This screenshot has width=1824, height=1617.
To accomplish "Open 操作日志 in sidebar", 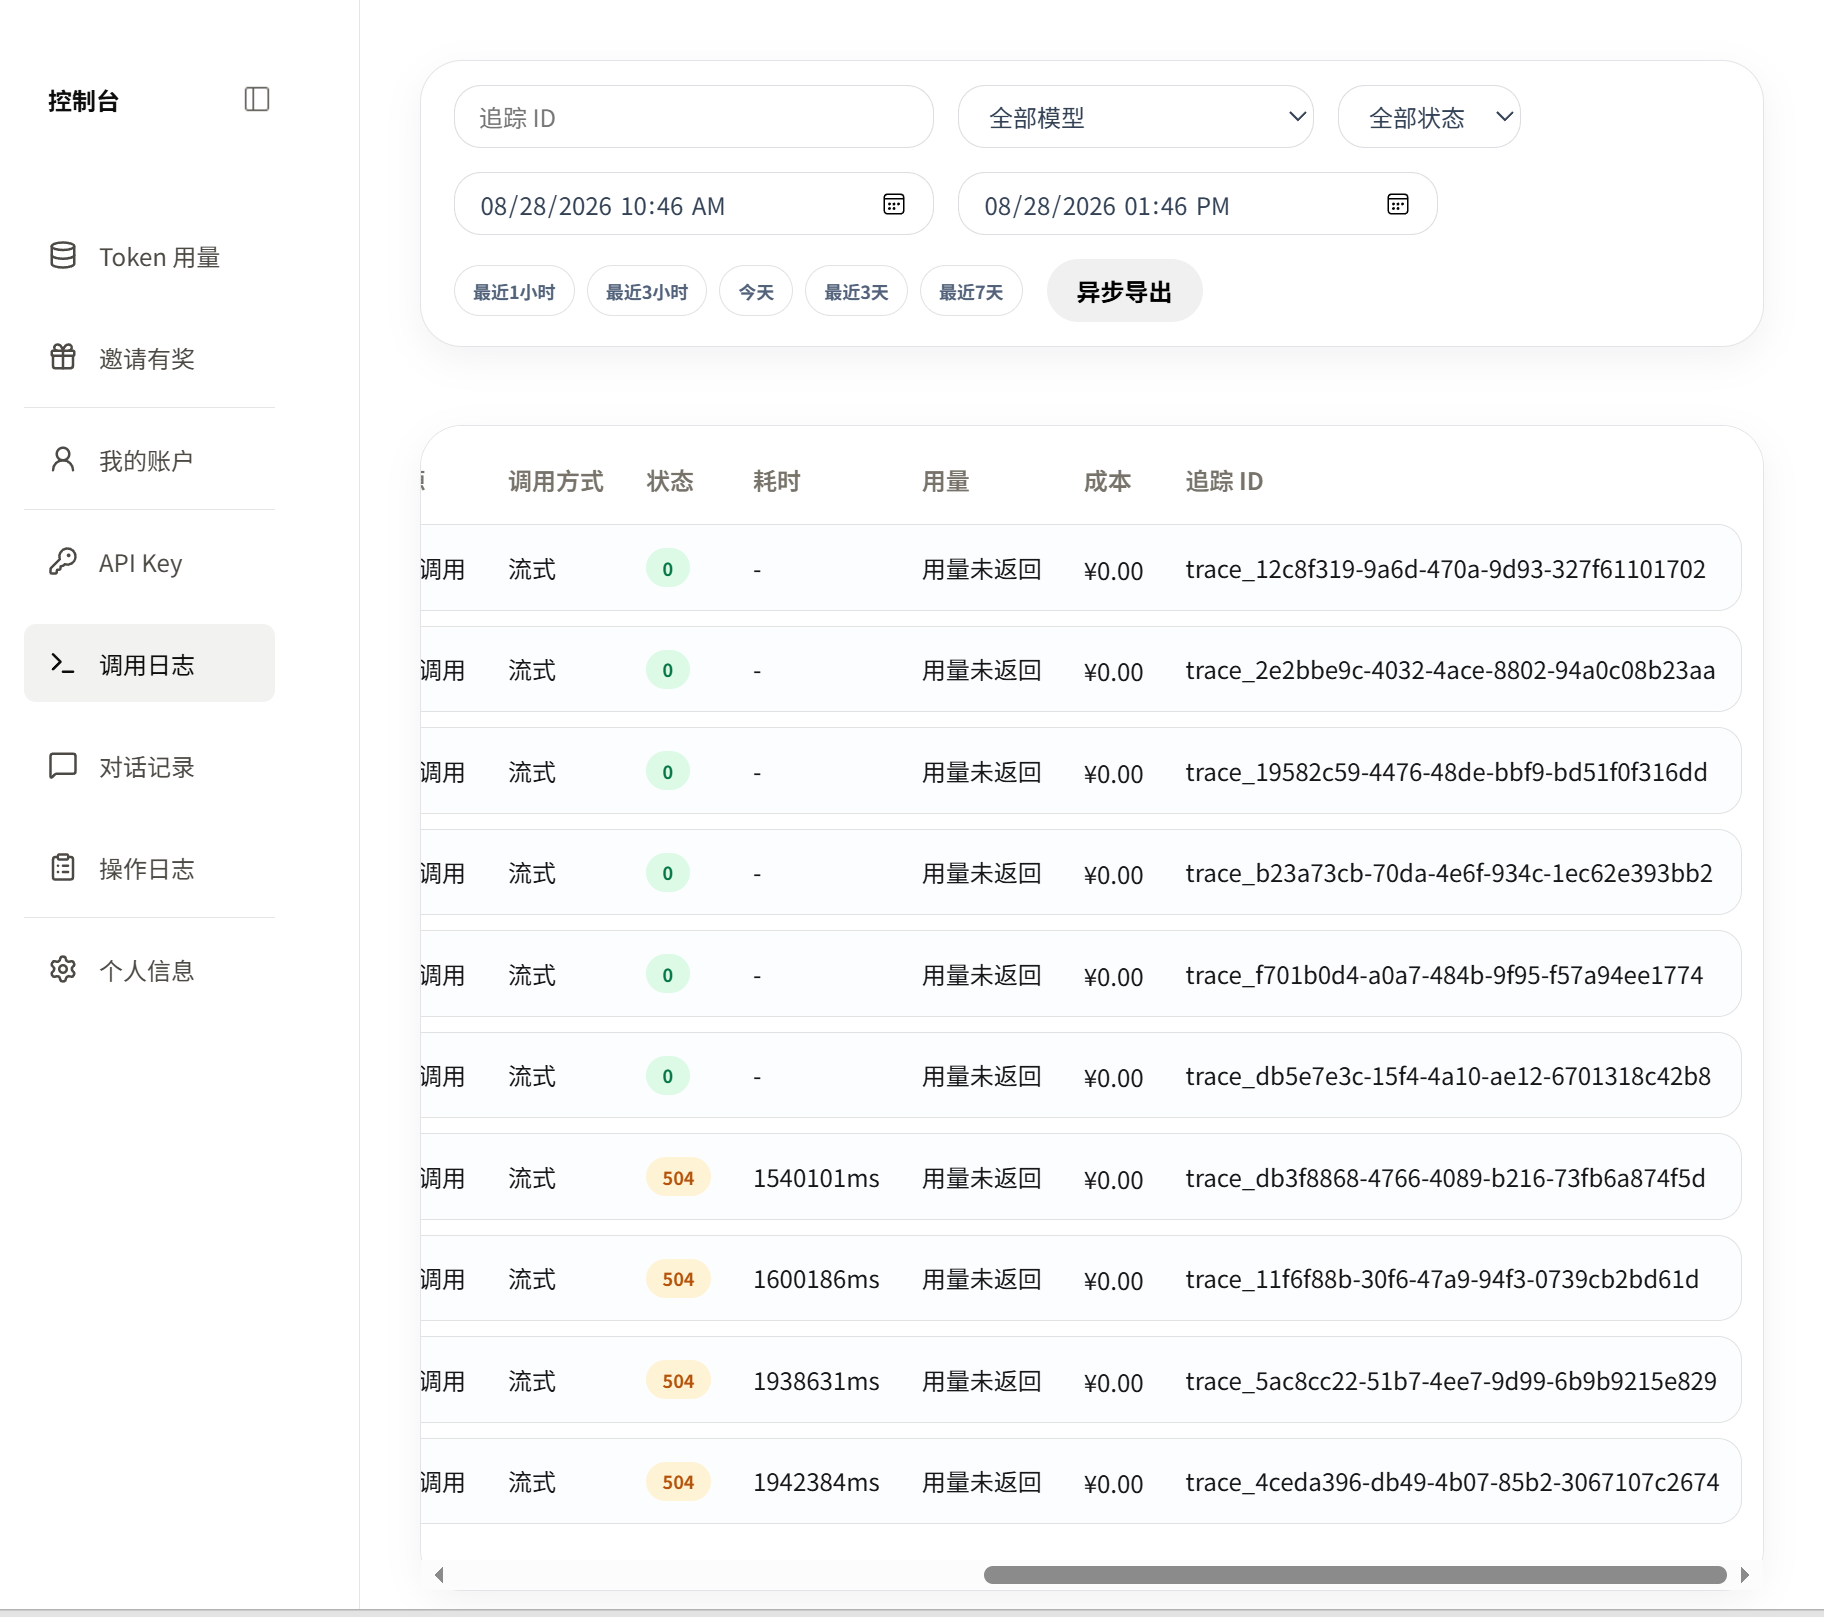I will pyautogui.click(x=149, y=868).
